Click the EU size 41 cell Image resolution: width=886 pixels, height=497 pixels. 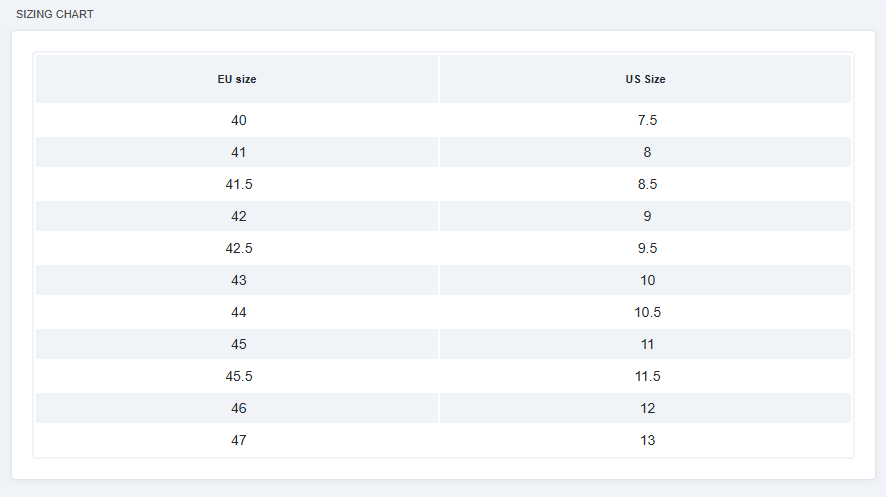(x=238, y=152)
